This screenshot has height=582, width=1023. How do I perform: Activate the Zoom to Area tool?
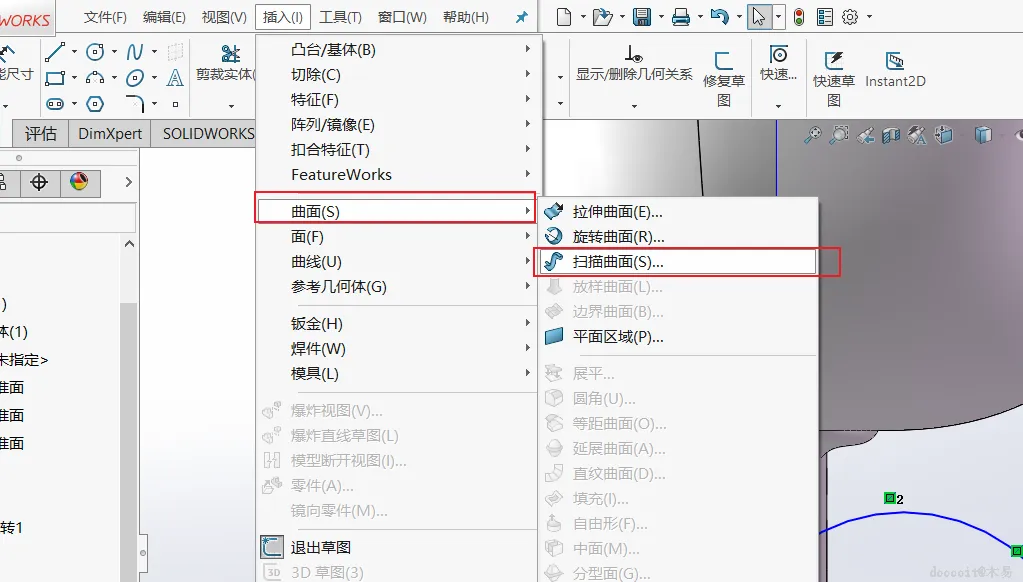(x=839, y=133)
